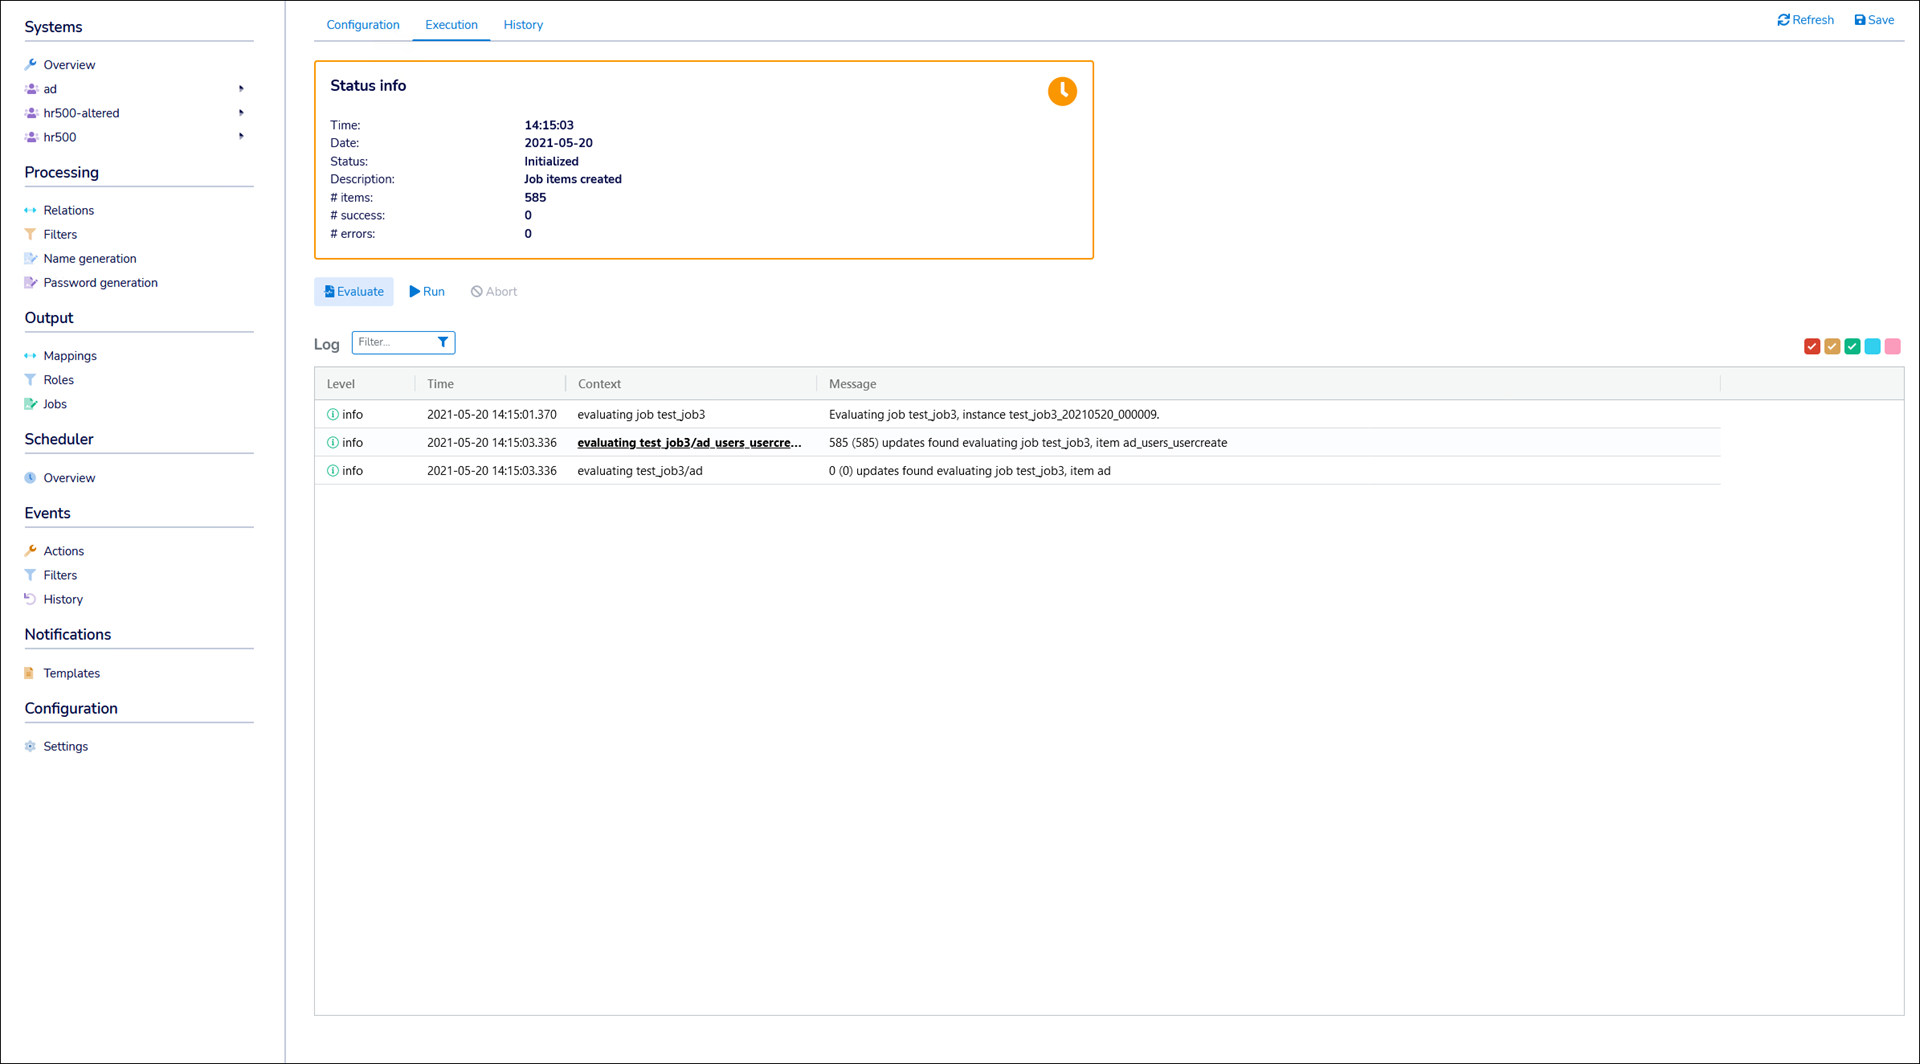Uncheck the green log level checkbox

(1852, 346)
